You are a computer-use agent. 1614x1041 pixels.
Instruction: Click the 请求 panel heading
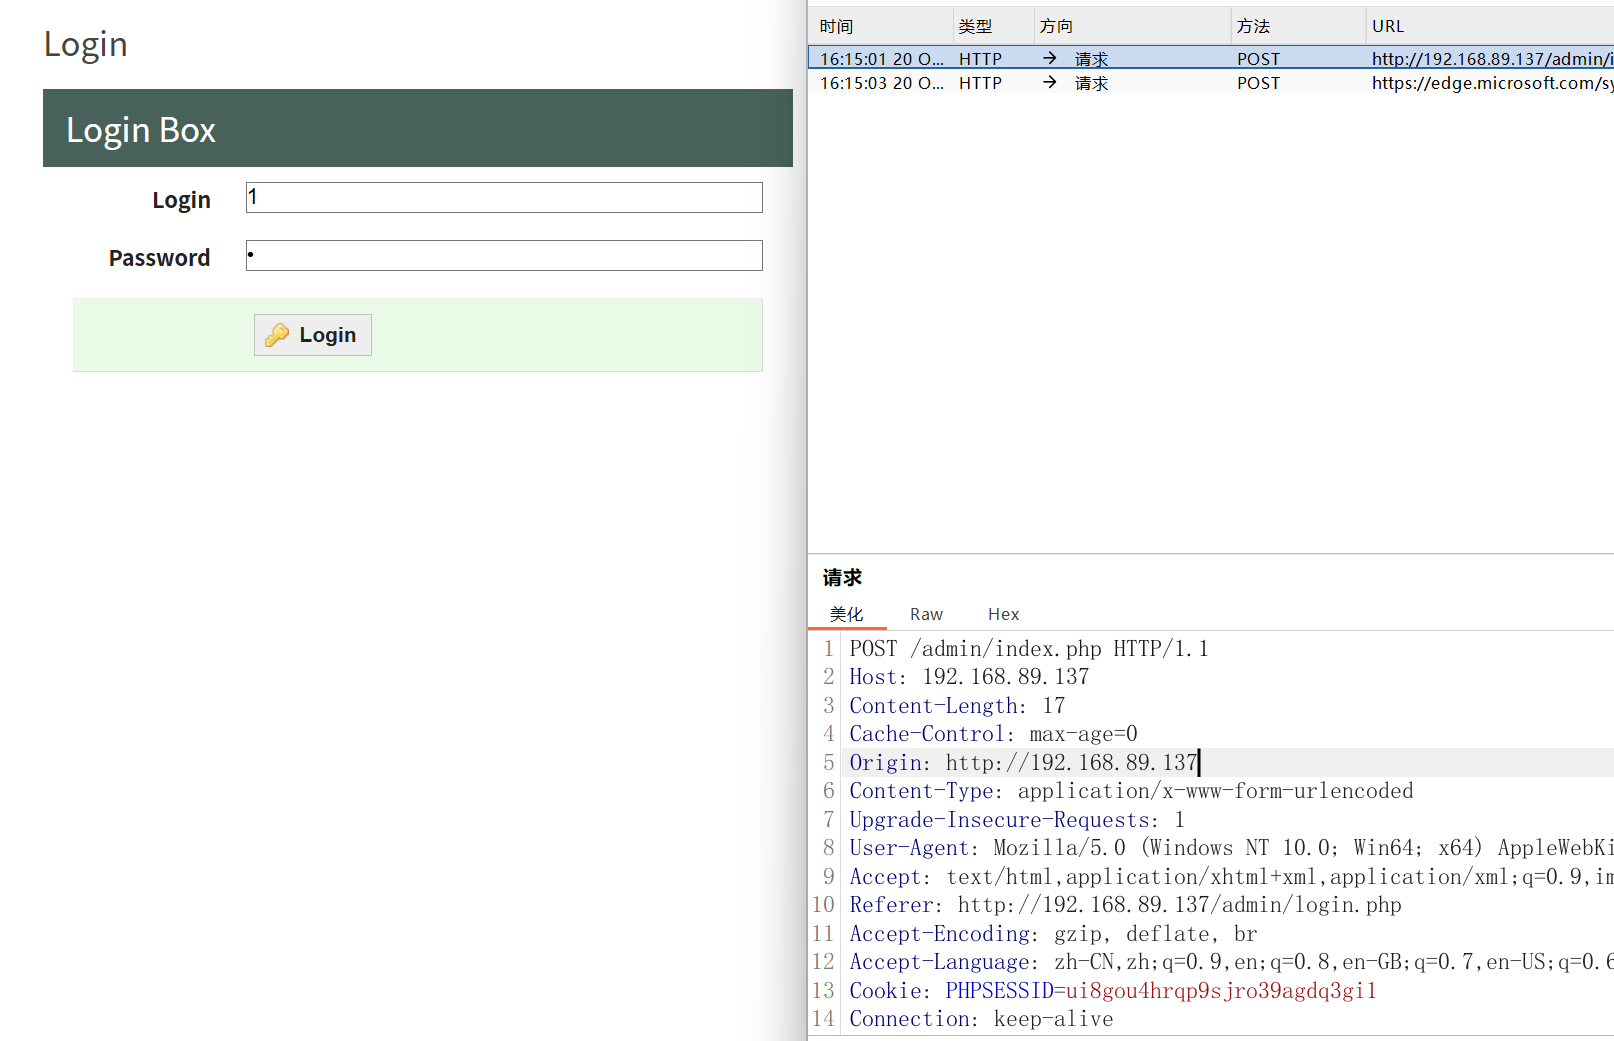pyautogui.click(x=842, y=577)
